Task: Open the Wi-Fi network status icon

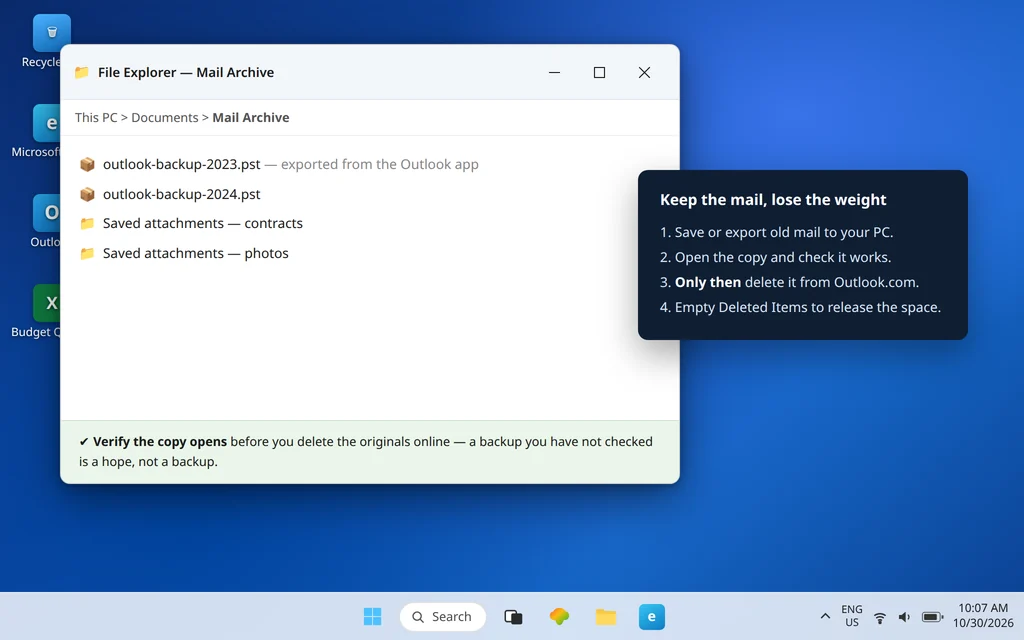Action: point(880,617)
